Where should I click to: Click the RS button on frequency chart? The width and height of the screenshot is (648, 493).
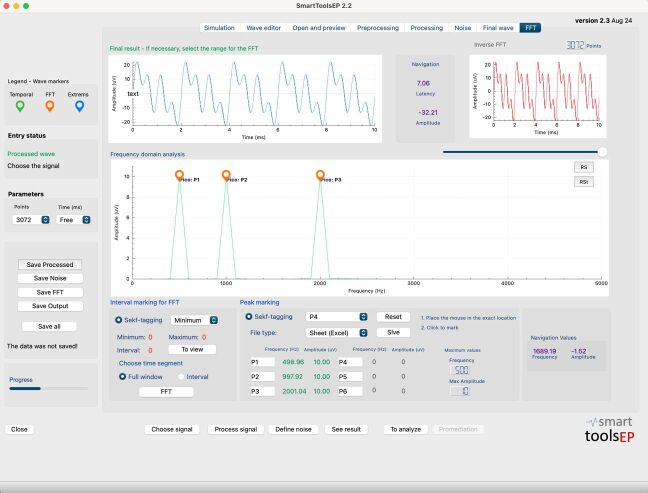(584, 167)
